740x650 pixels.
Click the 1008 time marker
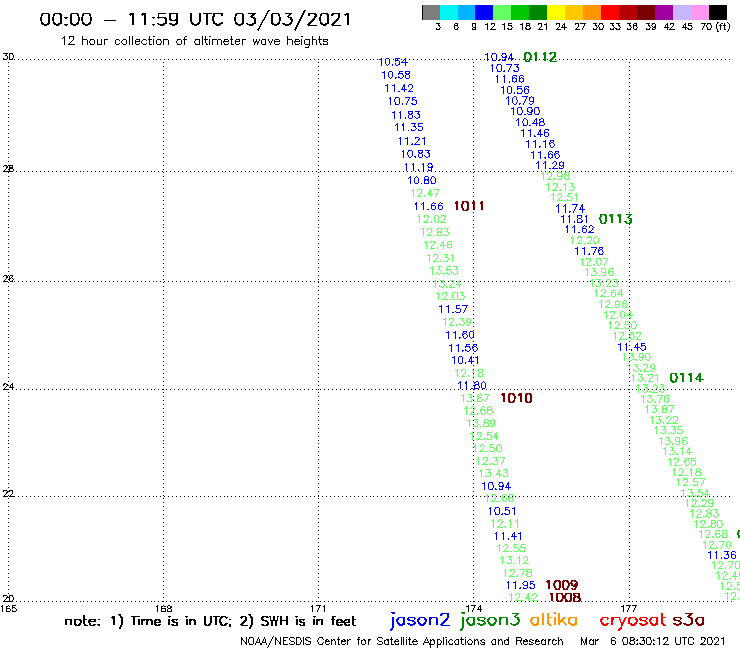pos(564,597)
